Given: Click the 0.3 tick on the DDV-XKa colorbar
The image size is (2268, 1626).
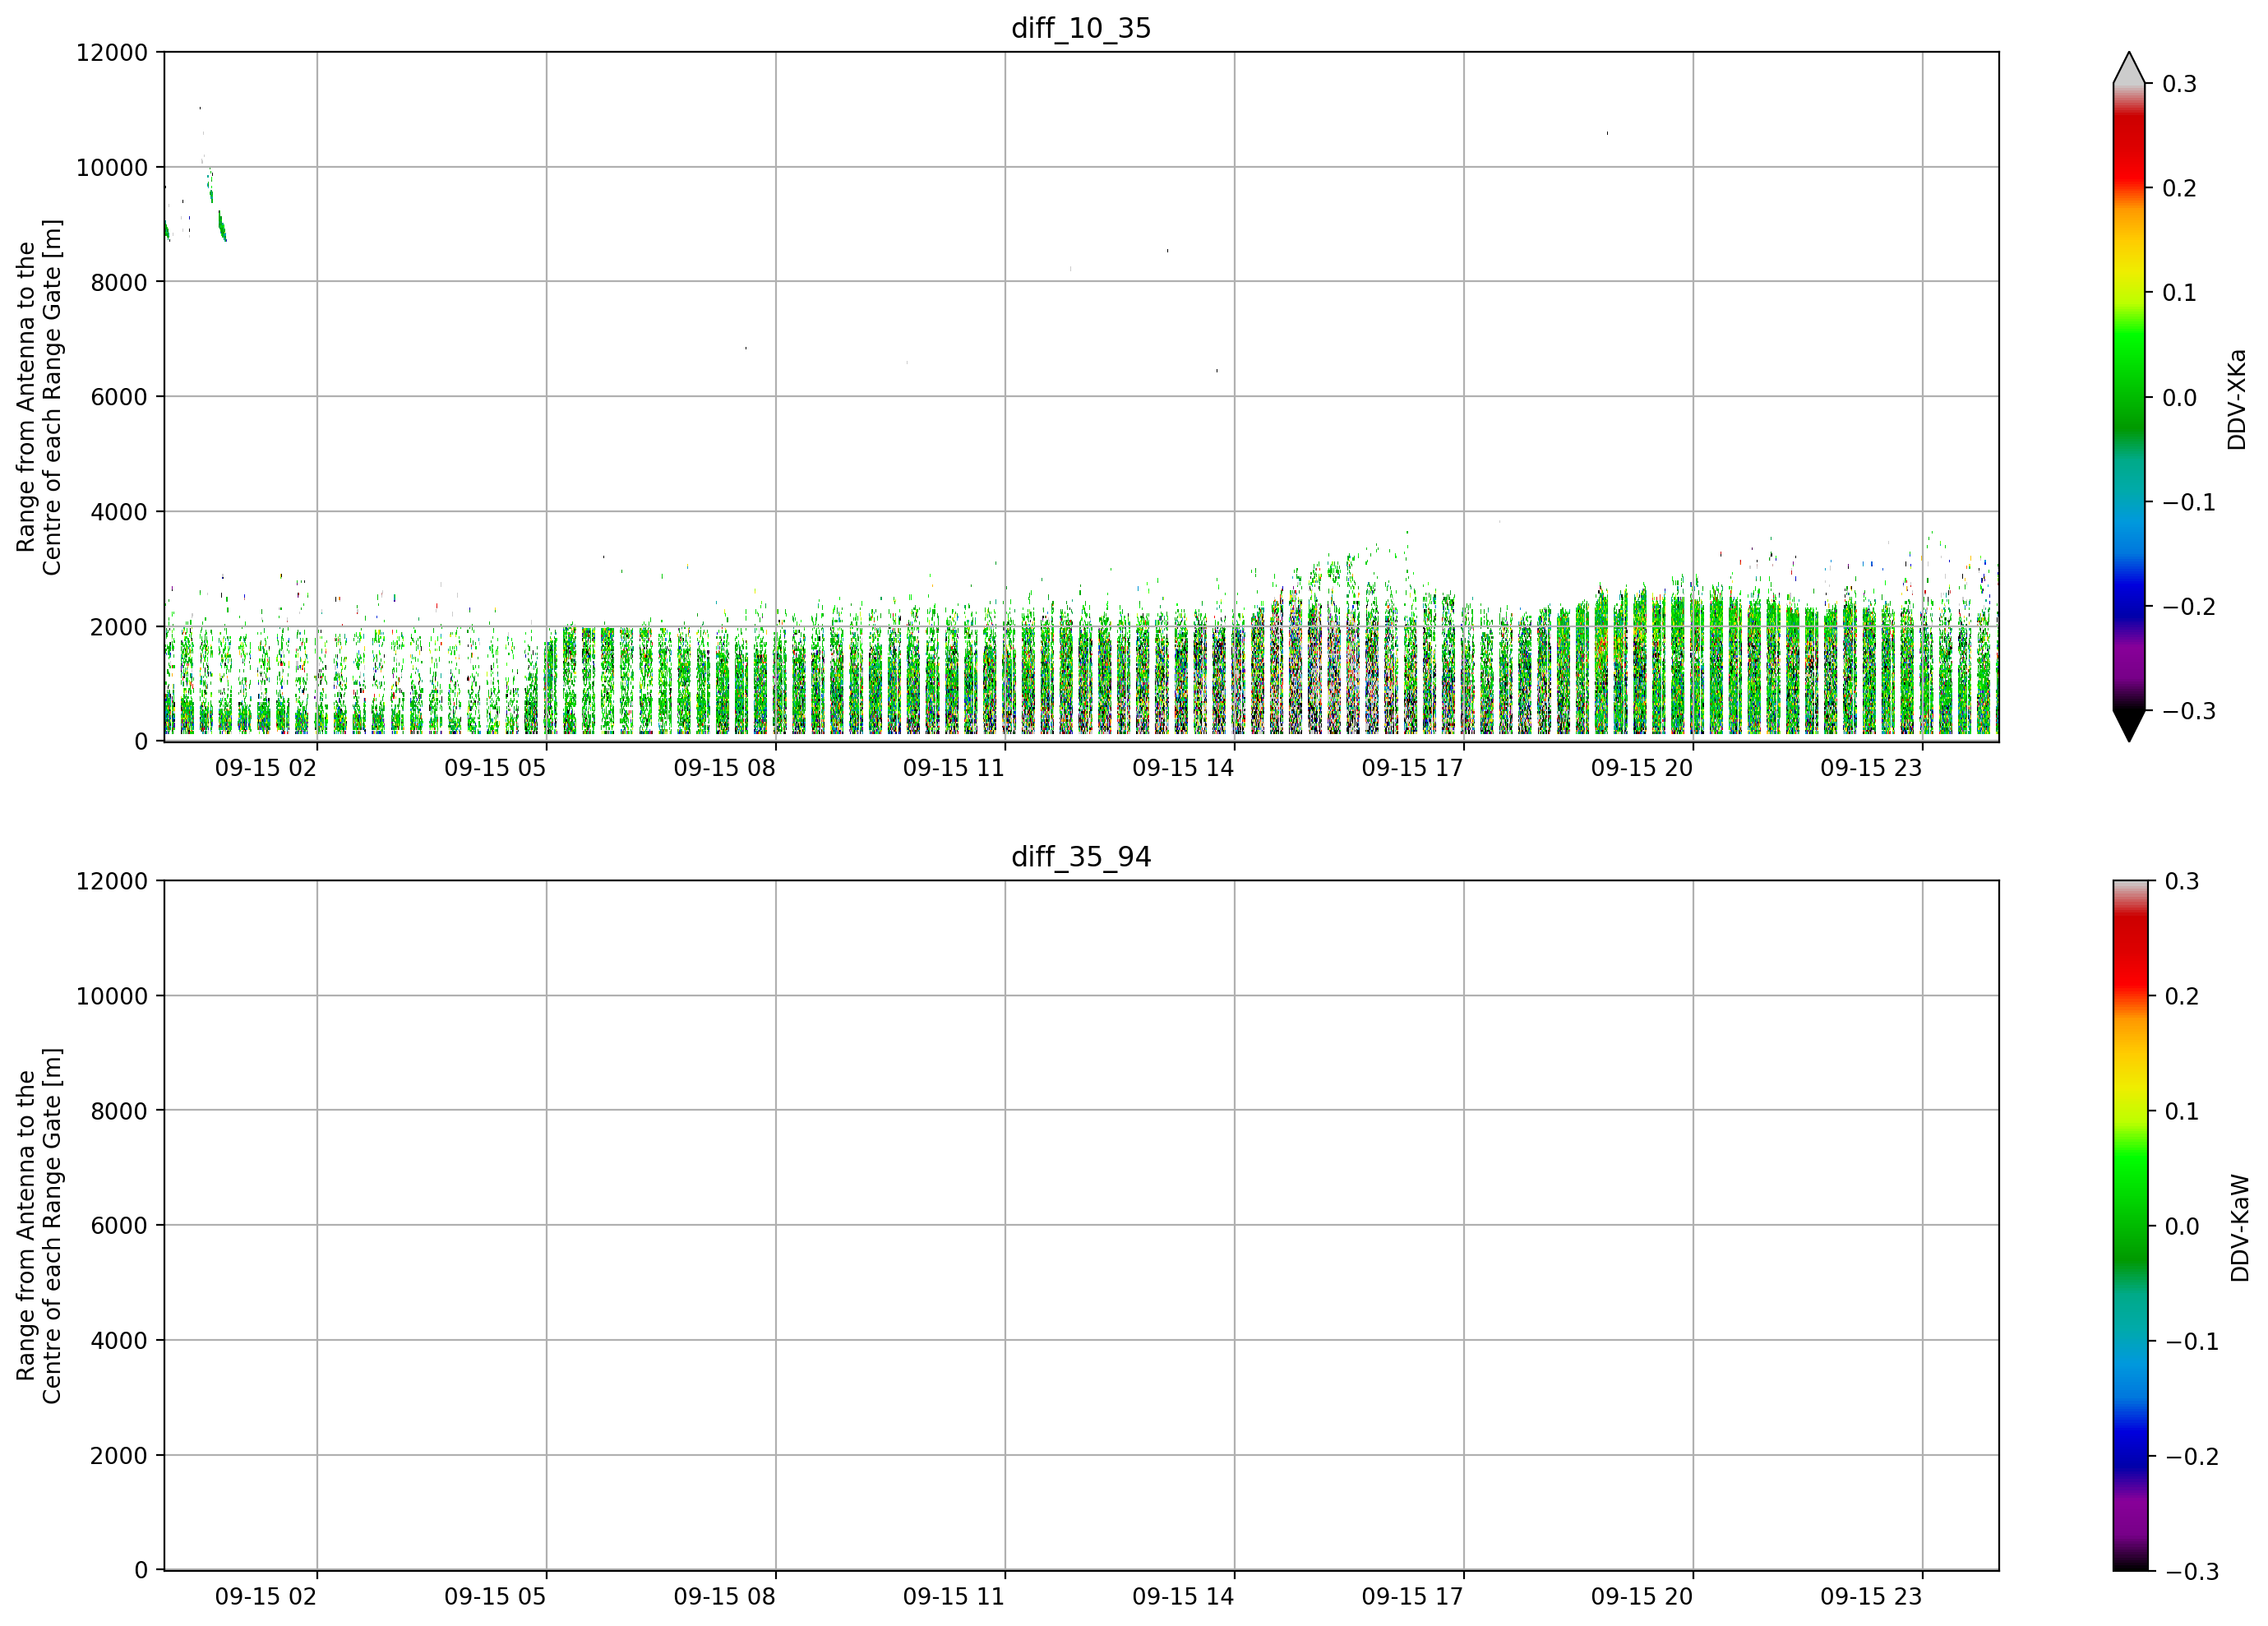Looking at the screenshot, I should pos(2179,84).
